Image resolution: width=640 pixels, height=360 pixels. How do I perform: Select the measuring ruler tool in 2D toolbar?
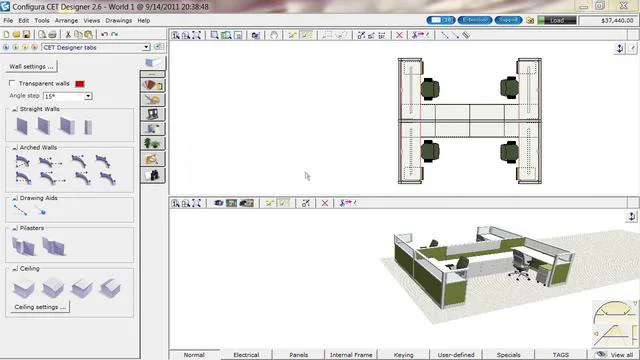[x=466, y=36]
